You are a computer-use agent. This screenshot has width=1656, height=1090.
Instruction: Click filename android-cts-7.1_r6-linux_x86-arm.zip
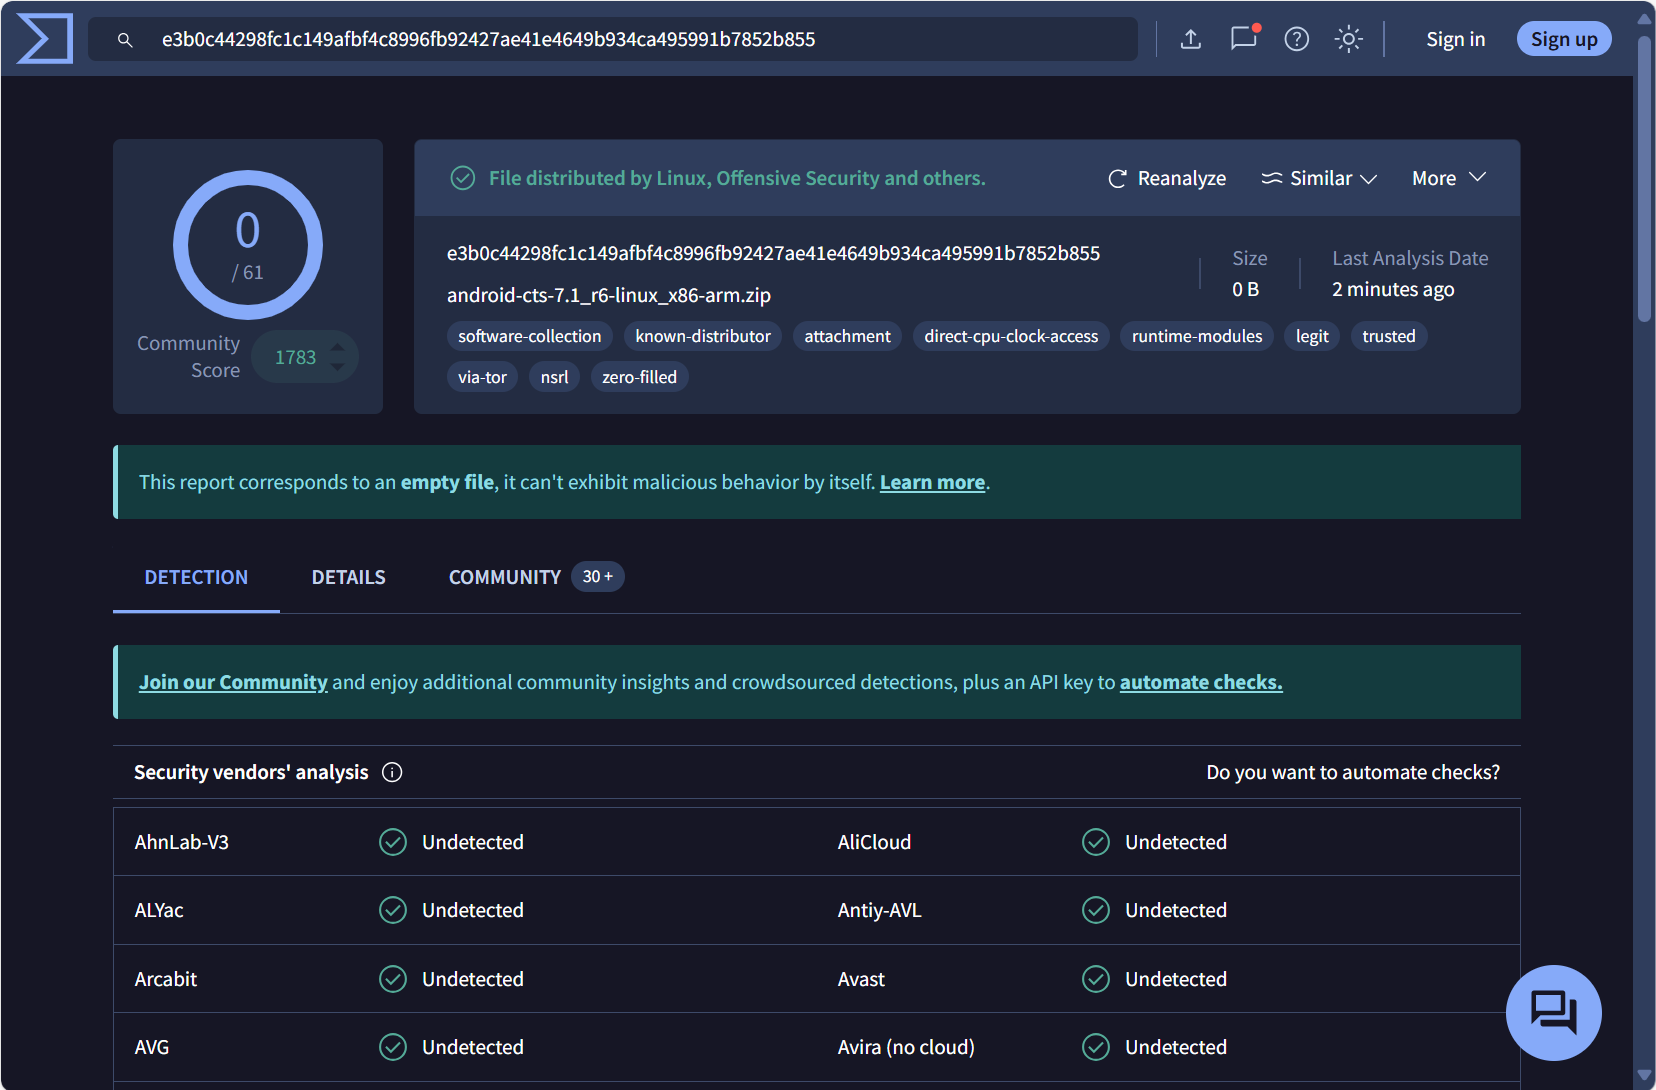coord(609,295)
